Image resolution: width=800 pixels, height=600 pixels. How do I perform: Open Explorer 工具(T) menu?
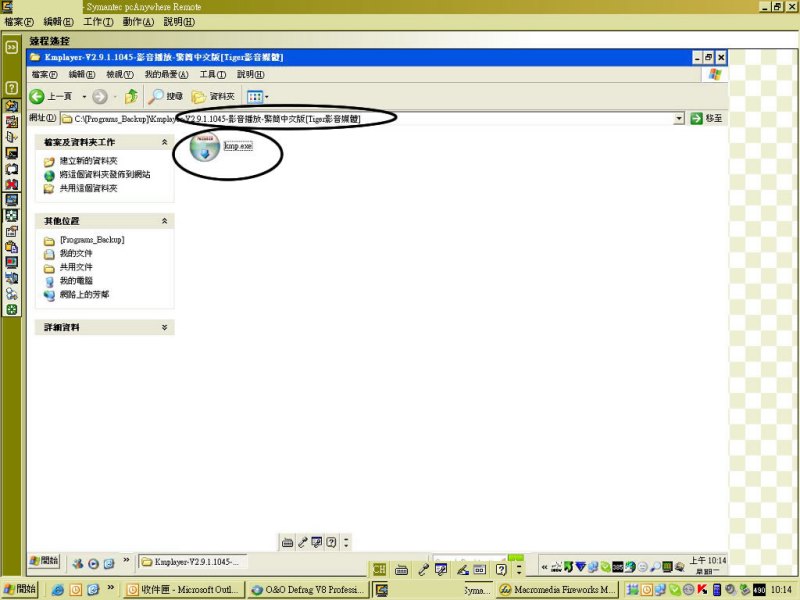point(212,74)
